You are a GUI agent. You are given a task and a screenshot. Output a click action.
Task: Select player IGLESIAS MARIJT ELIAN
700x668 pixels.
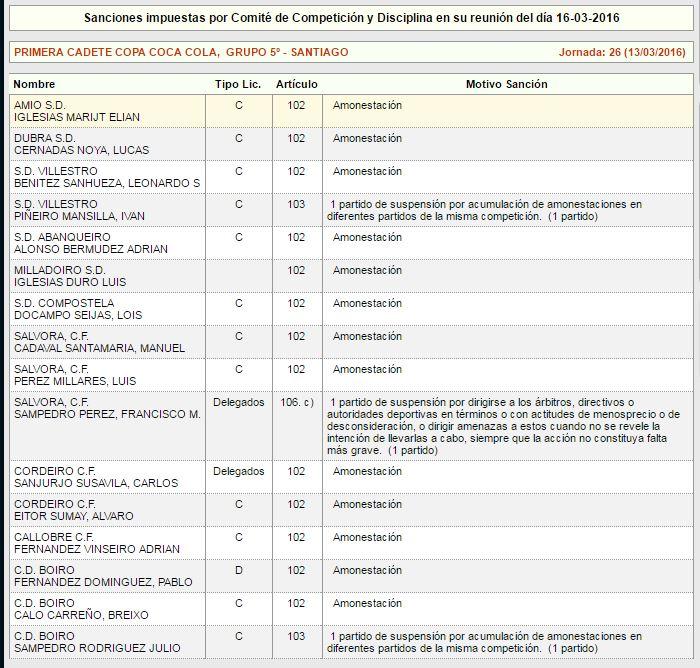[x=77, y=117]
